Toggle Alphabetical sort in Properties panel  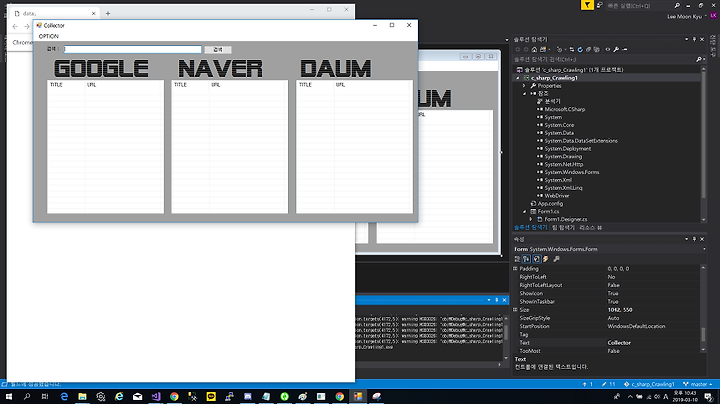click(526, 259)
